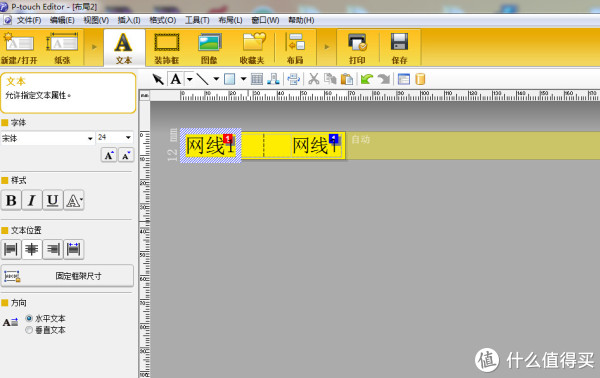Viewport: 600px width, 378px height.
Task: Click the 保存 save disk icon
Action: point(399,48)
